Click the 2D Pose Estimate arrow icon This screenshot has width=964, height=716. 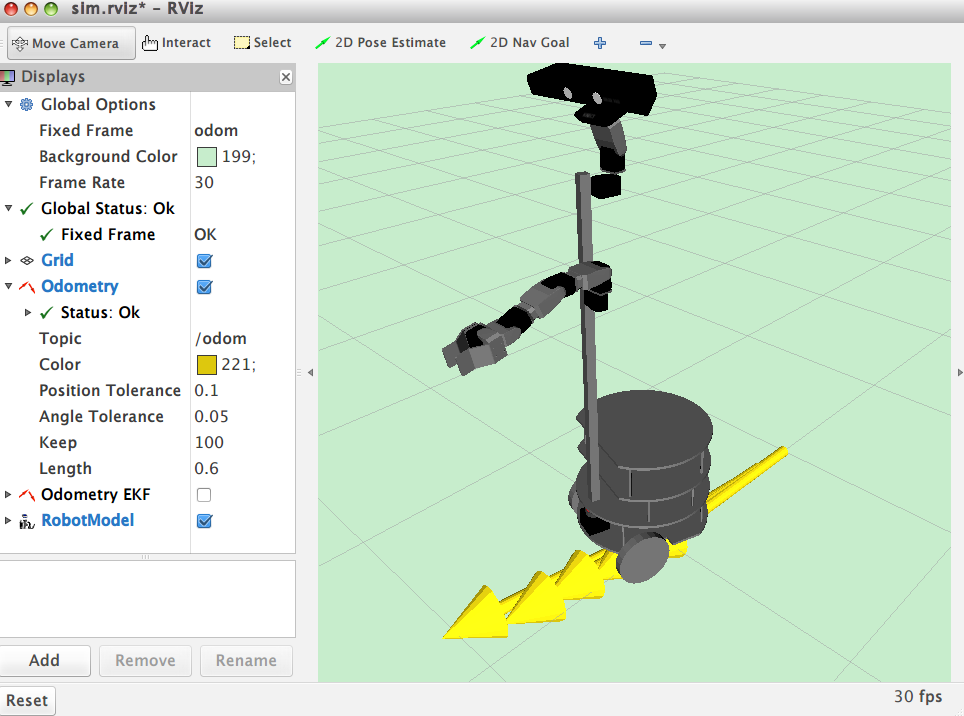322,42
